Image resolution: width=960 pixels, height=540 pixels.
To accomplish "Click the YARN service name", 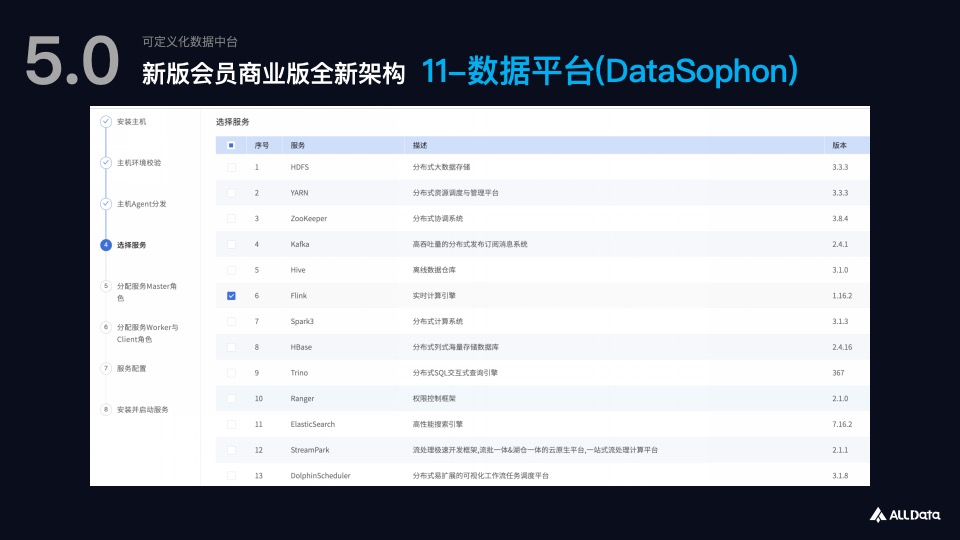I will tap(299, 193).
